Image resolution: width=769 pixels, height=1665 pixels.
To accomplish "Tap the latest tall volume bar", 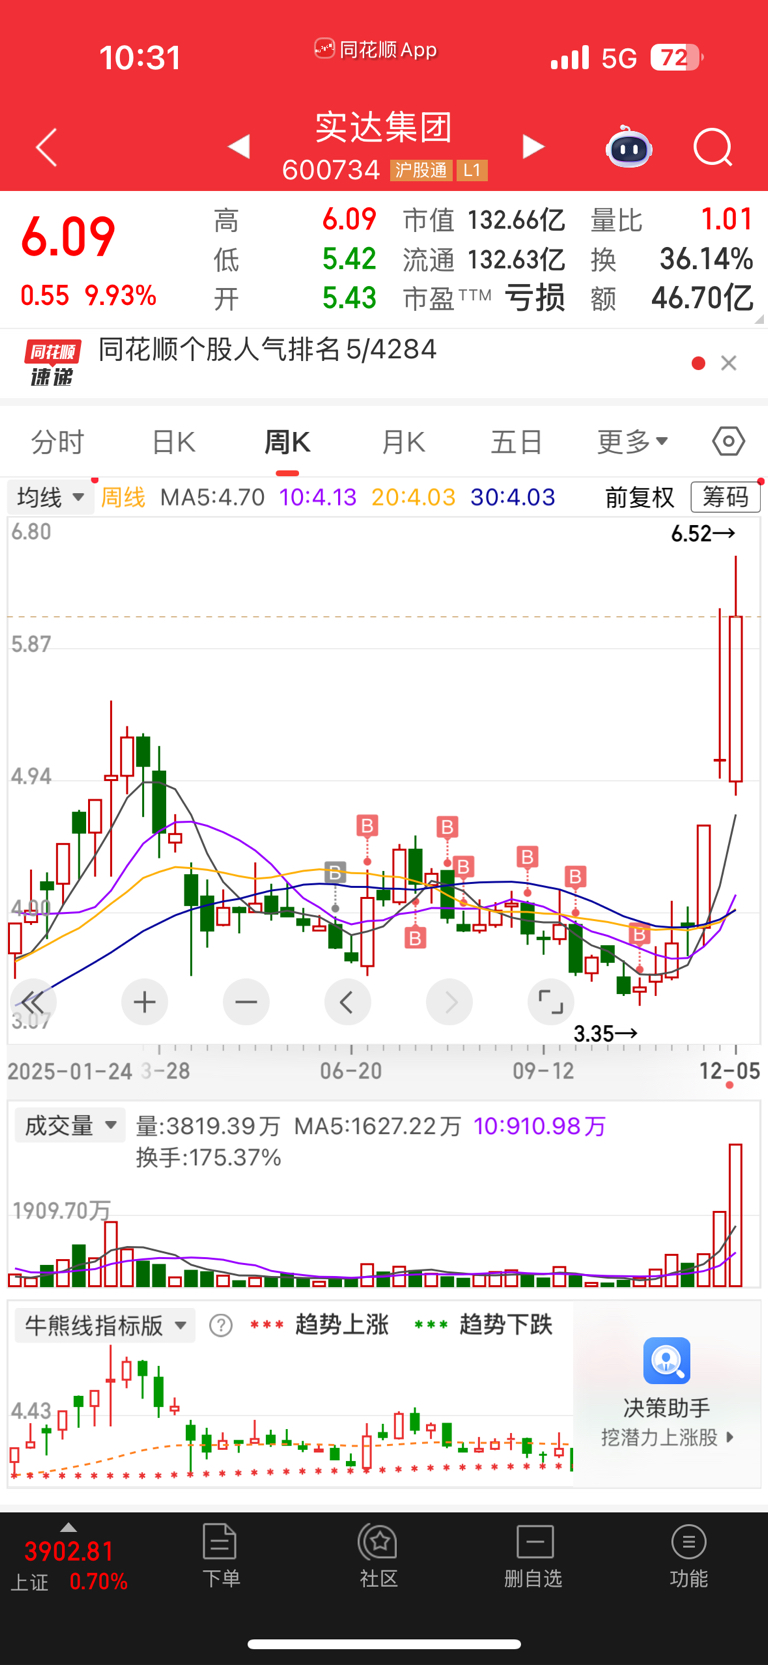I will 736,1215.
